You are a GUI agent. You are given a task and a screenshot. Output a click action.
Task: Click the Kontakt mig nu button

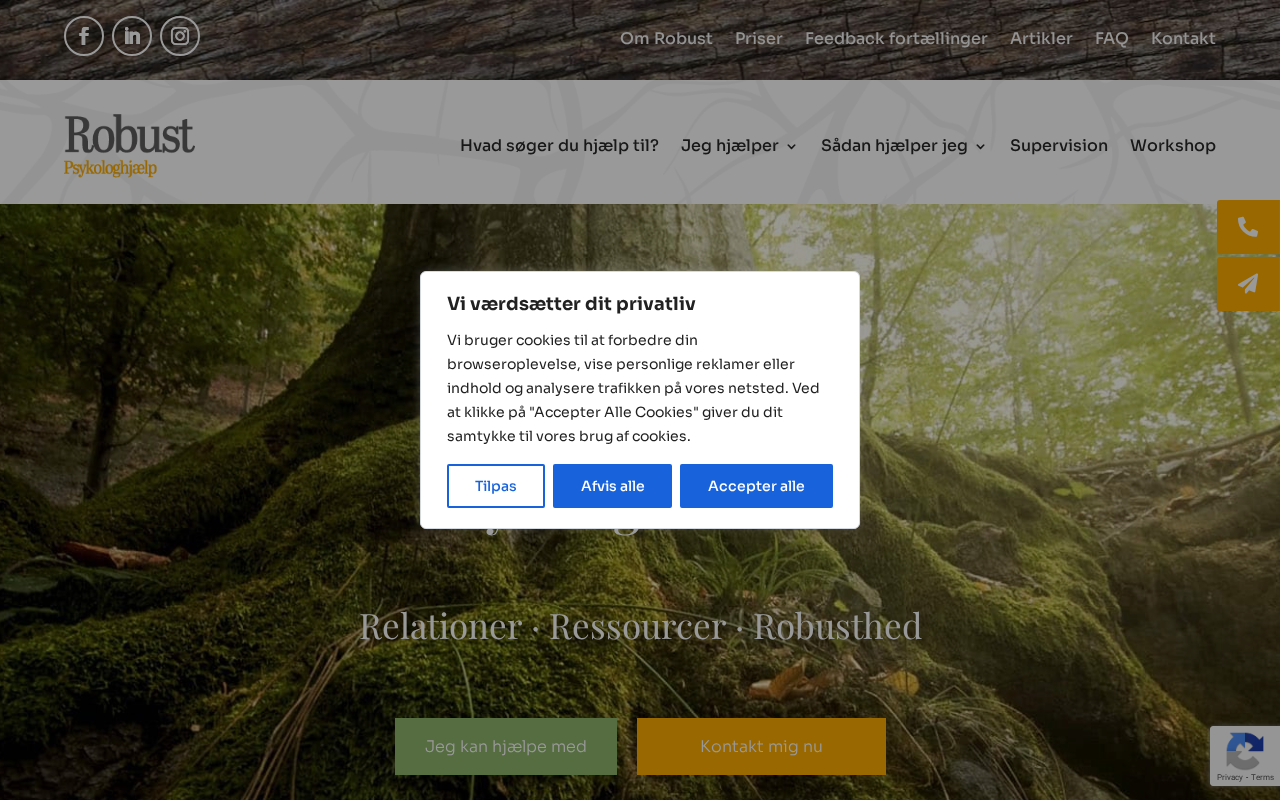[761, 746]
